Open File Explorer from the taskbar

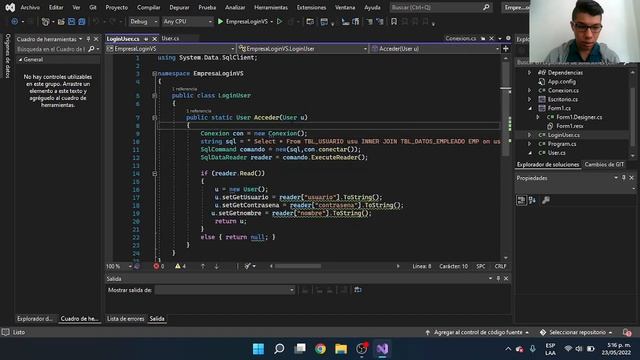tap(341, 349)
